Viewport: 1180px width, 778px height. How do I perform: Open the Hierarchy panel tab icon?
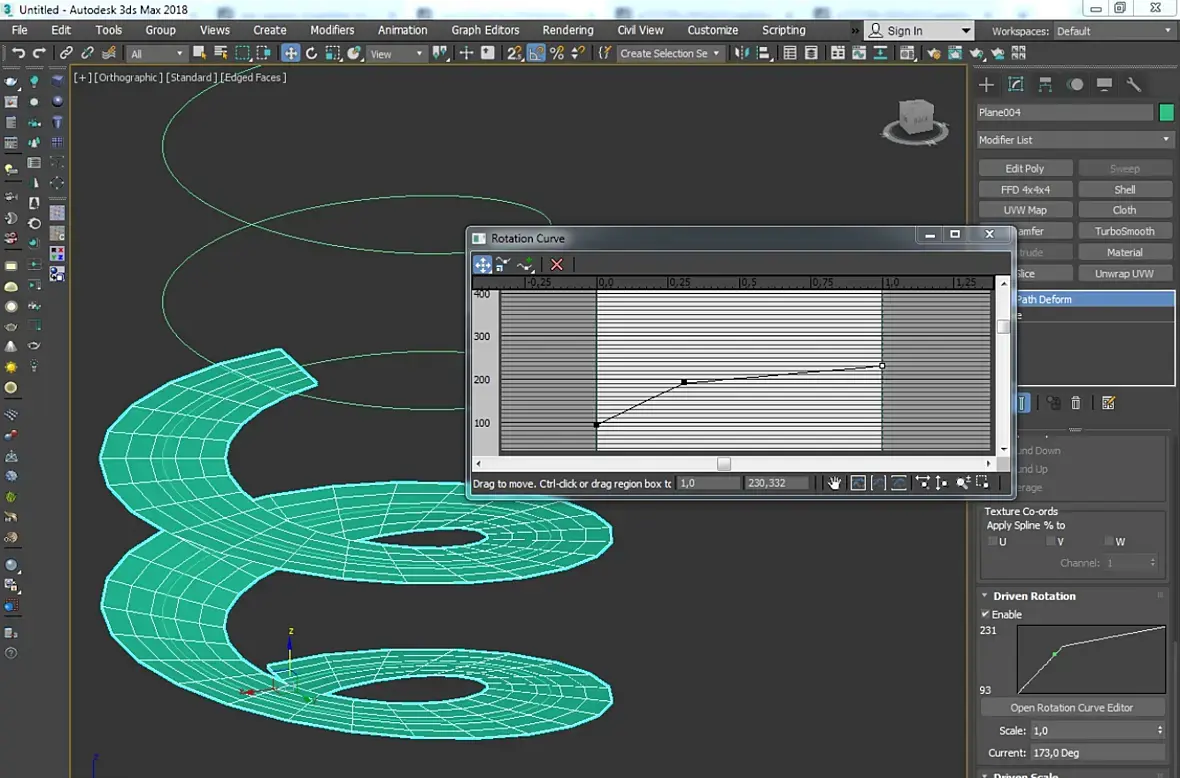[1045, 85]
